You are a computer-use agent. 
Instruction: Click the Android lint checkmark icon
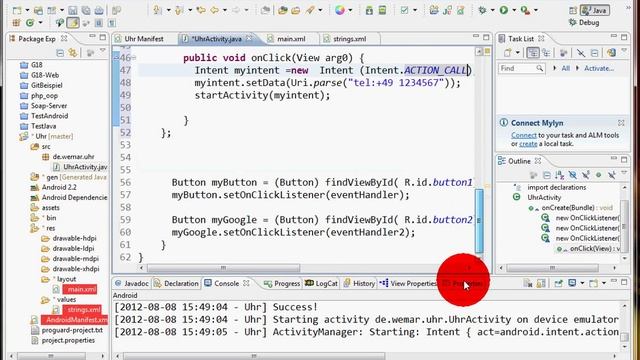(404, 10)
